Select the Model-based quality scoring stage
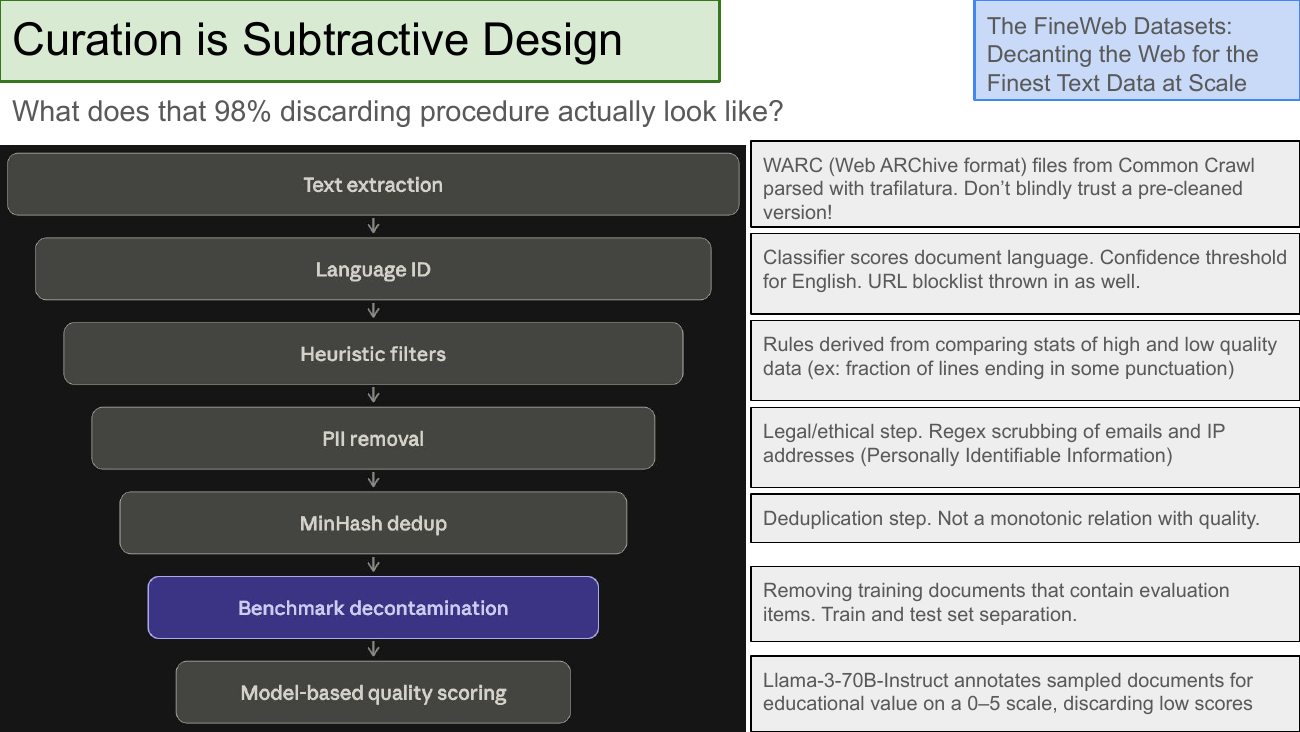The width and height of the screenshot is (1300, 732). click(373, 693)
